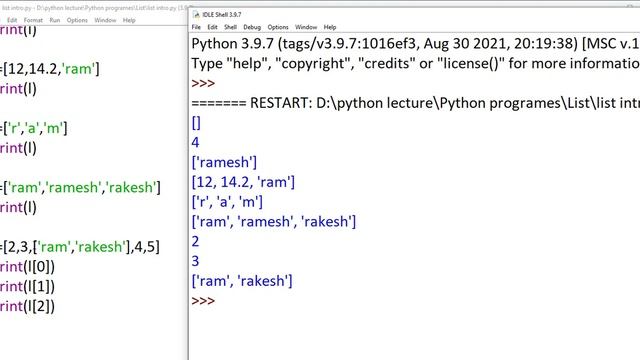Click the last >>> prompt in shell
This screenshot has height=360, width=640.
click(x=203, y=301)
